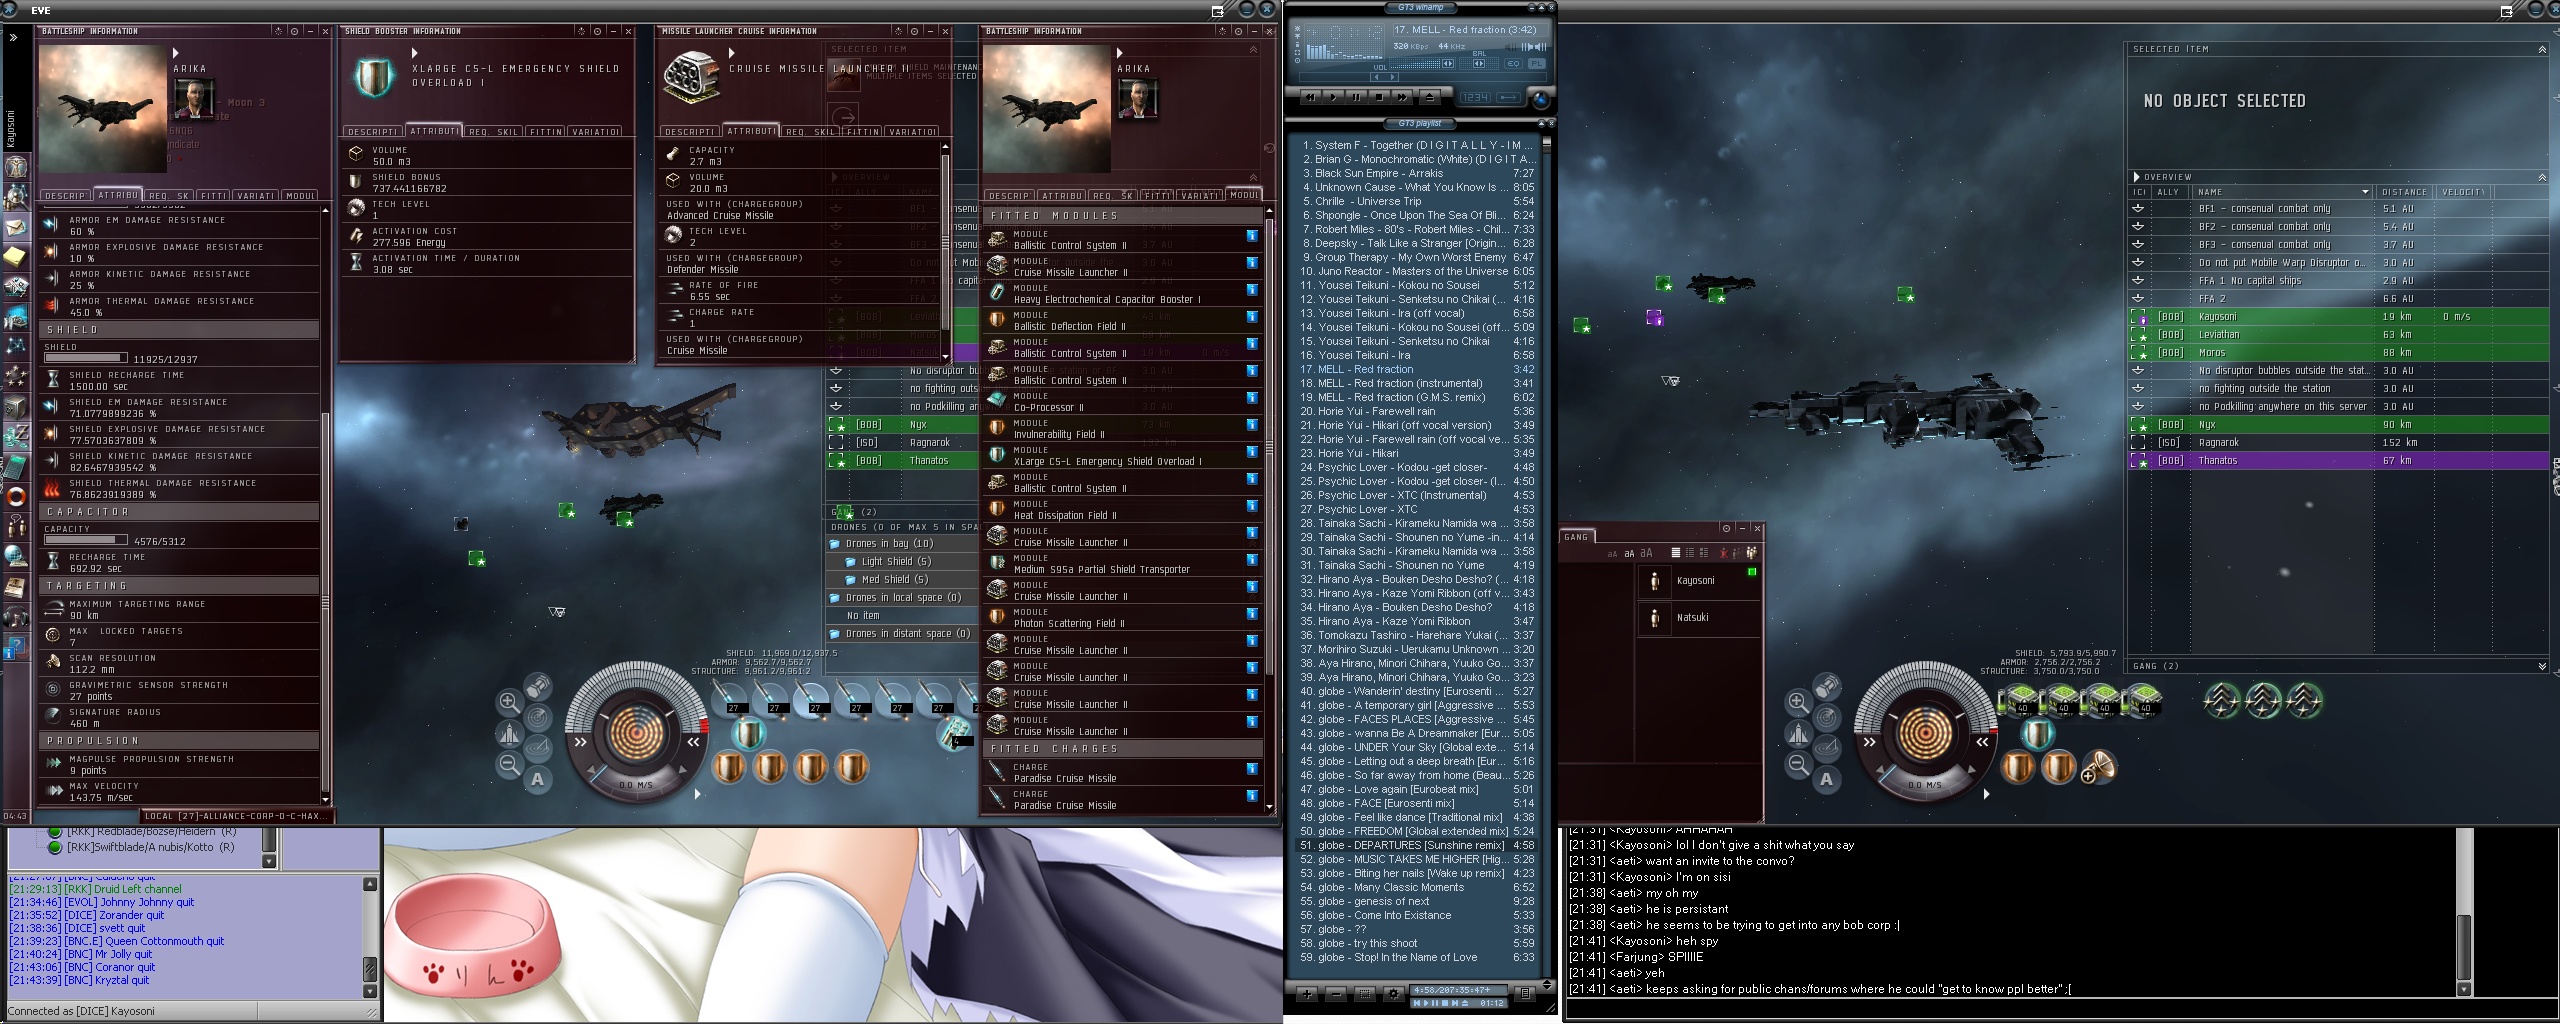Expand 'Drones in bay (10)' group
The width and height of the screenshot is (2560, 1024).
(x=835, y=544)
